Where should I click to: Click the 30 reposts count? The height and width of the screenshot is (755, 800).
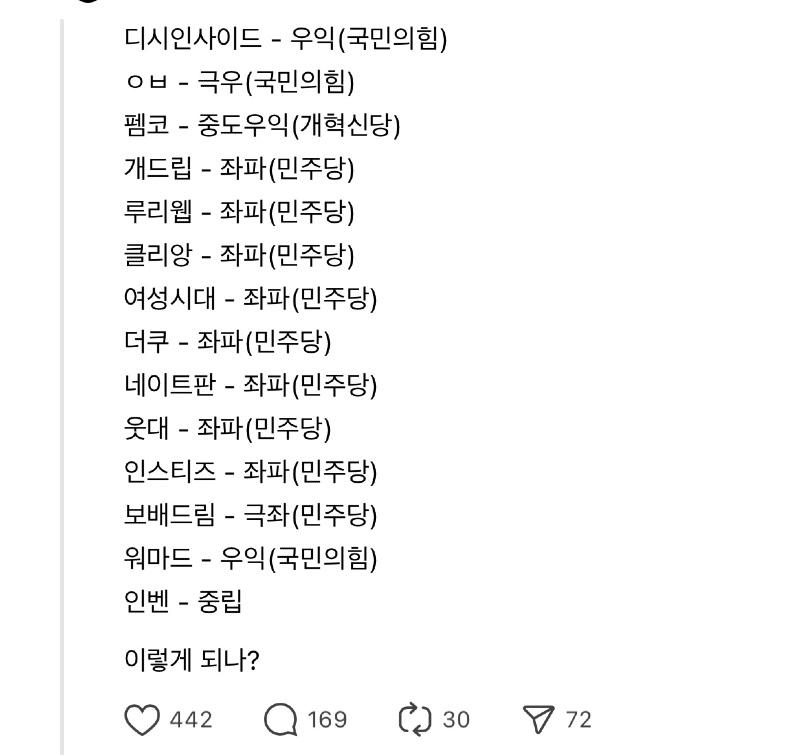click(x=456, y=720)
